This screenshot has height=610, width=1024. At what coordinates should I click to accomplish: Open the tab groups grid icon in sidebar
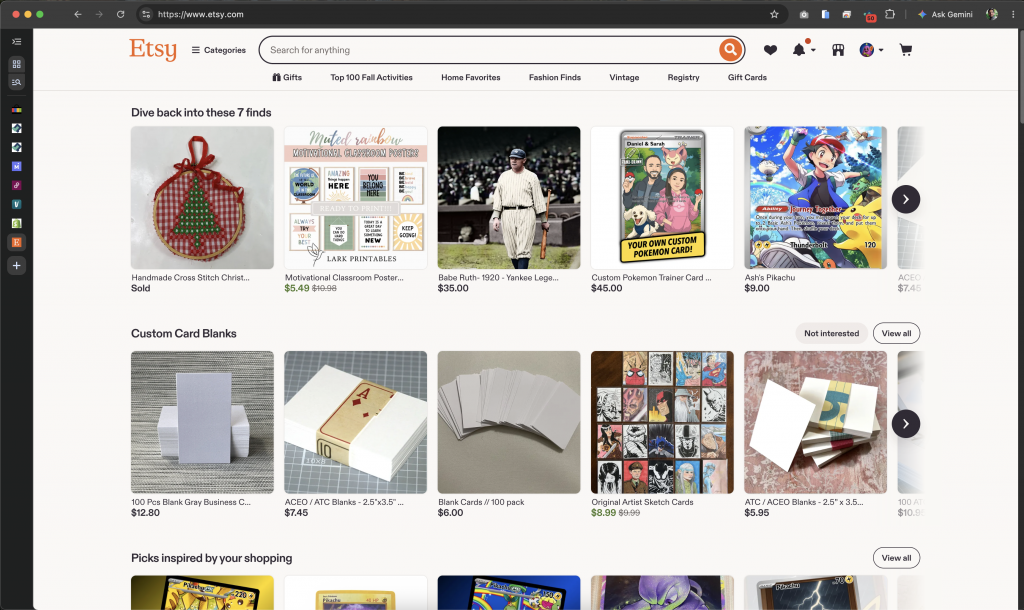click(x=16, y=64)
